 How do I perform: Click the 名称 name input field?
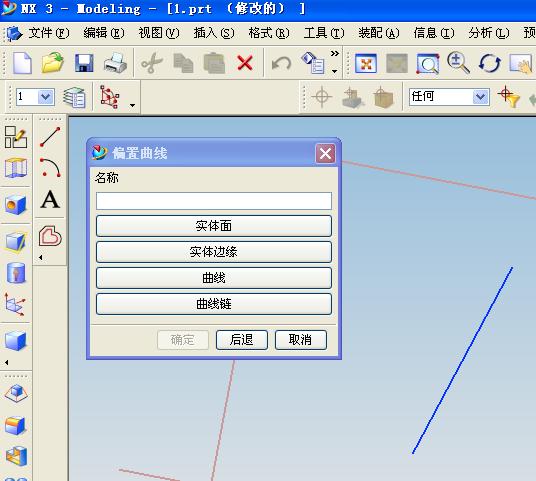click(214, 201)
